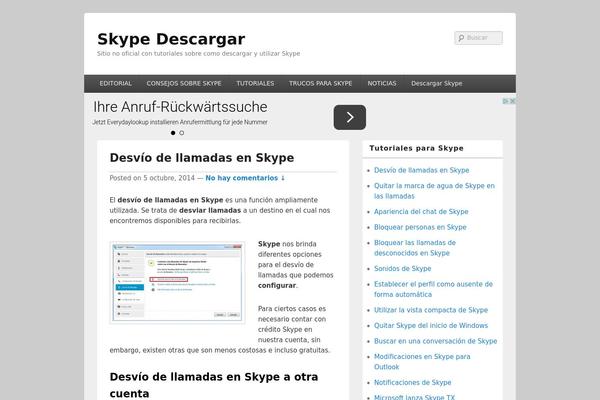Click the search magnifier icon
The height and width of the screenshot is (400, 600).
point(461,38)
